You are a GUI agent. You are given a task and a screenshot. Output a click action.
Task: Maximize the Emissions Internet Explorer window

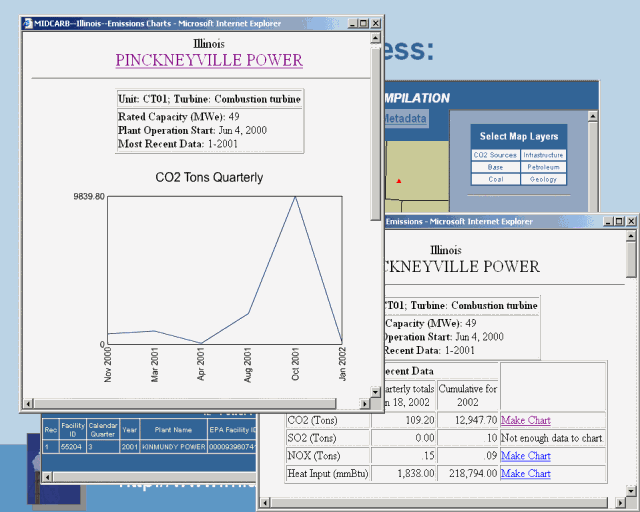click(x=619, y=221)
